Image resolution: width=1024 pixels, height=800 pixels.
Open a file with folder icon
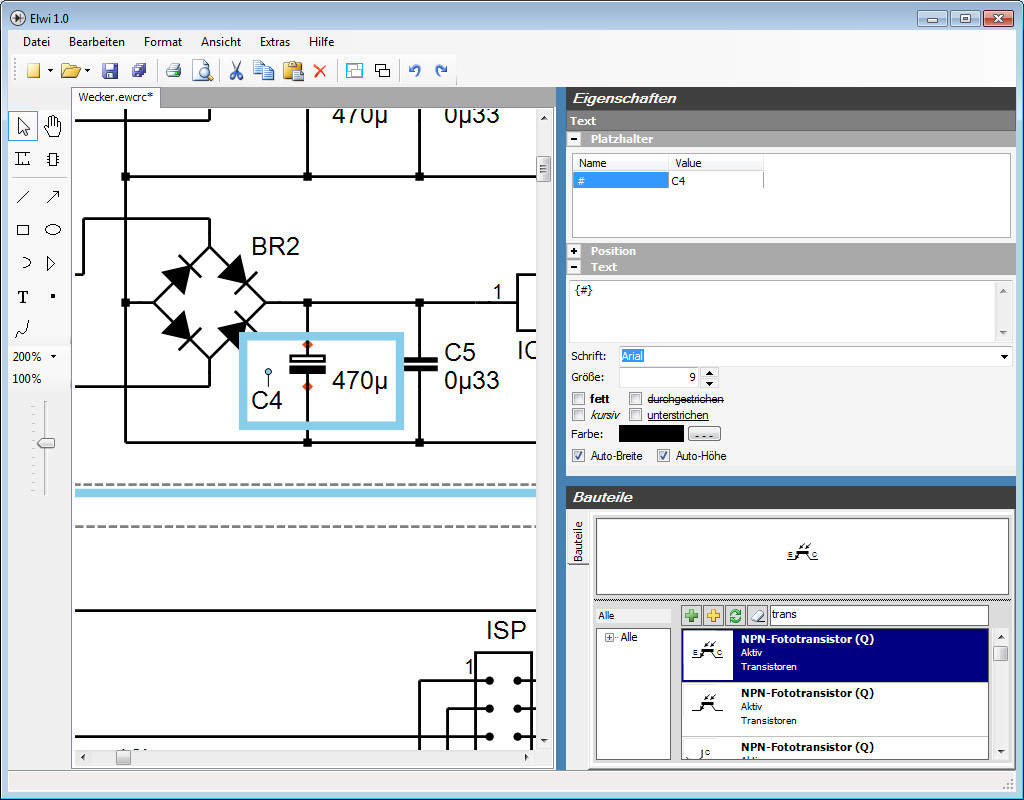tap(70, 71)
